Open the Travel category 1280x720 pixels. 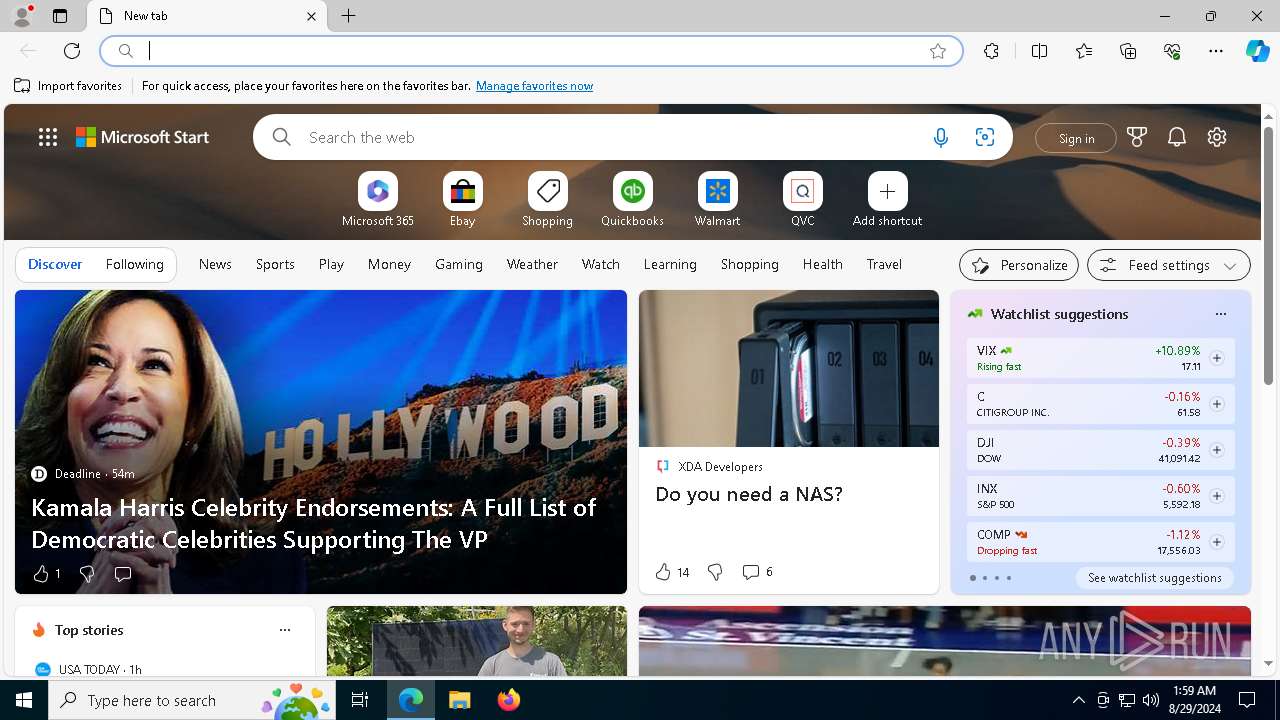pyautogui.click(x=884, y=264)
